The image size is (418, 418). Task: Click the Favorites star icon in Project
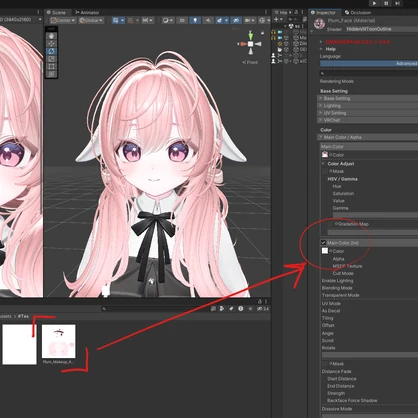point(250,309)
